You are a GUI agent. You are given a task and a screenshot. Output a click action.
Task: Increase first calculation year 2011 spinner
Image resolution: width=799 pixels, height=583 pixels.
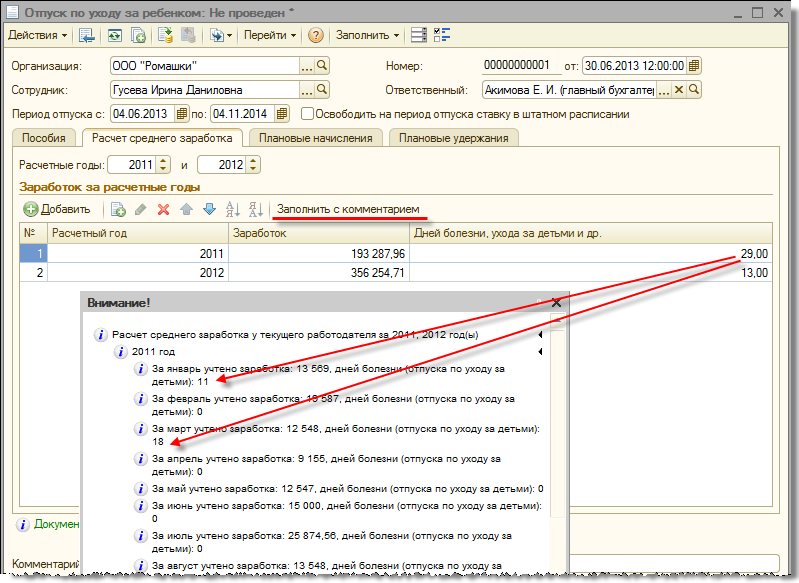point(164,160)
